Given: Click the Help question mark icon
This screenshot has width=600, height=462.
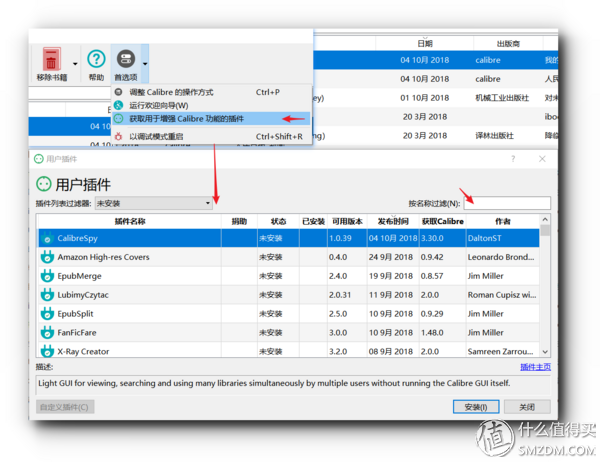Looking at the screenshot, I should point(96,59).
